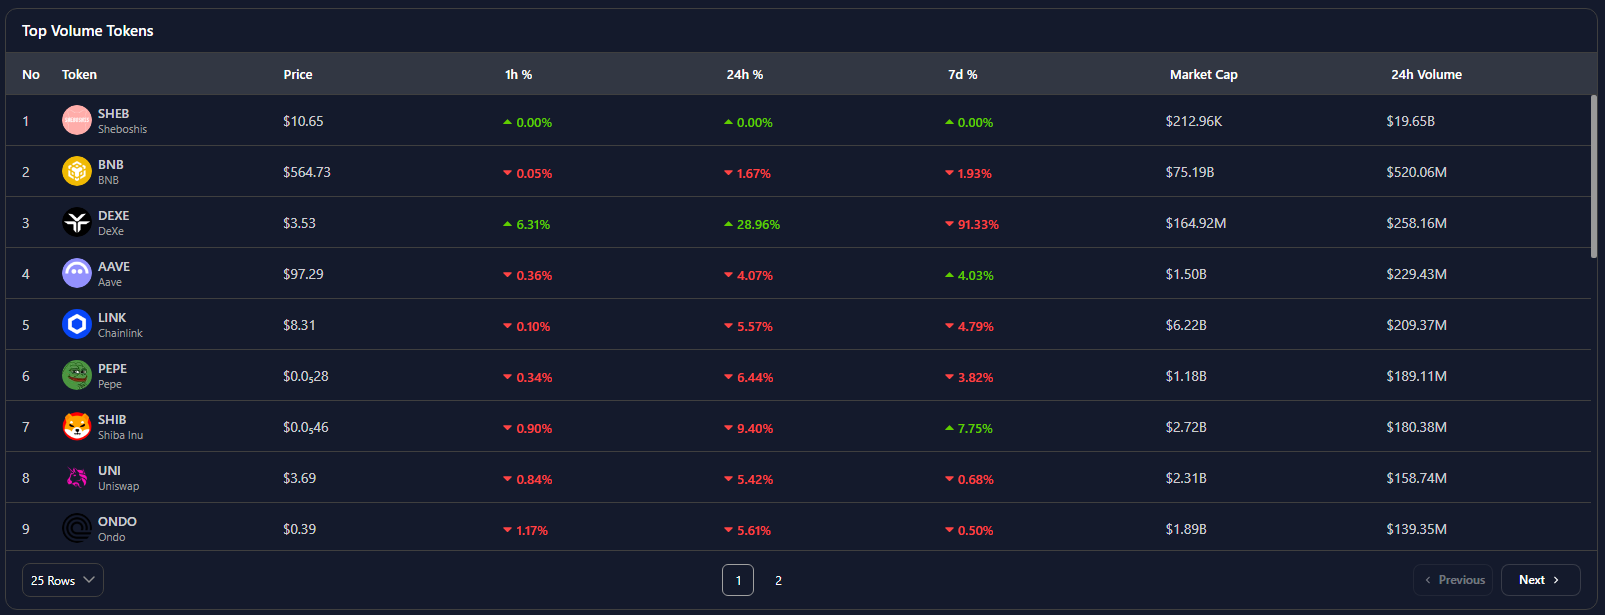Click the $139.35M ONDO volume

click(1416, 529)
